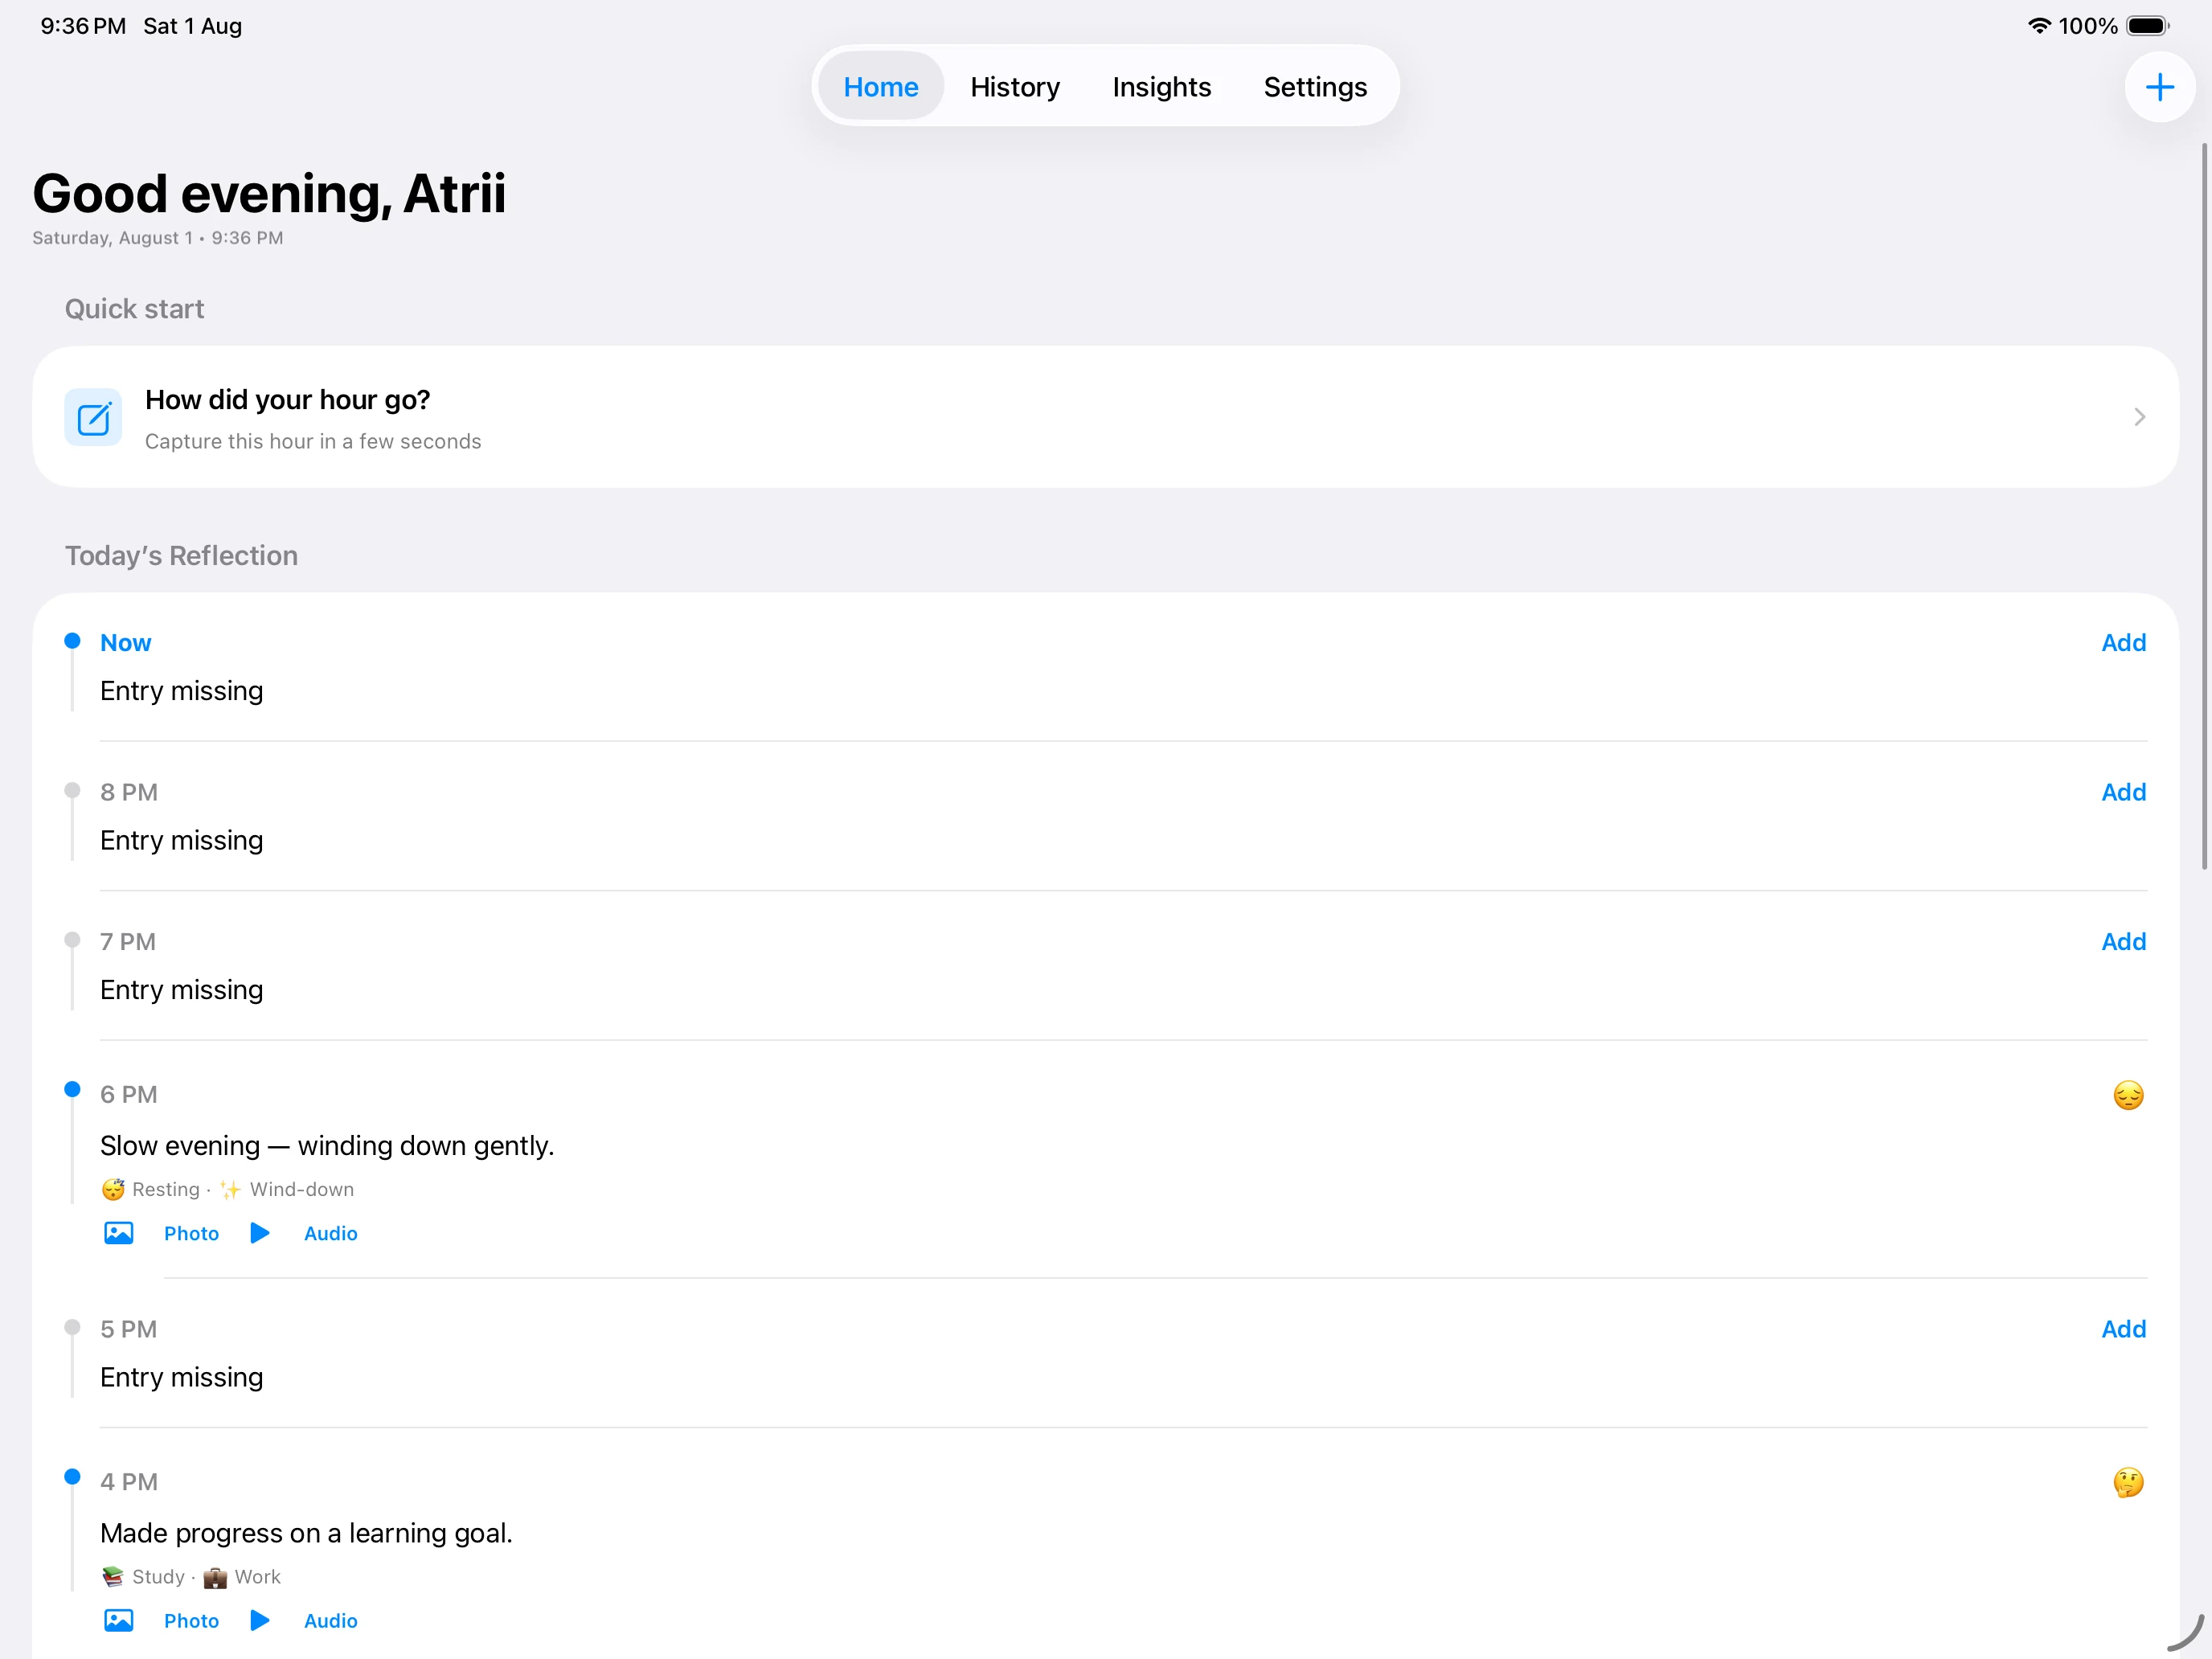Open the 4 PM entry photo icon
Screen dimensions: 2212x1659
coord(119,1620)
